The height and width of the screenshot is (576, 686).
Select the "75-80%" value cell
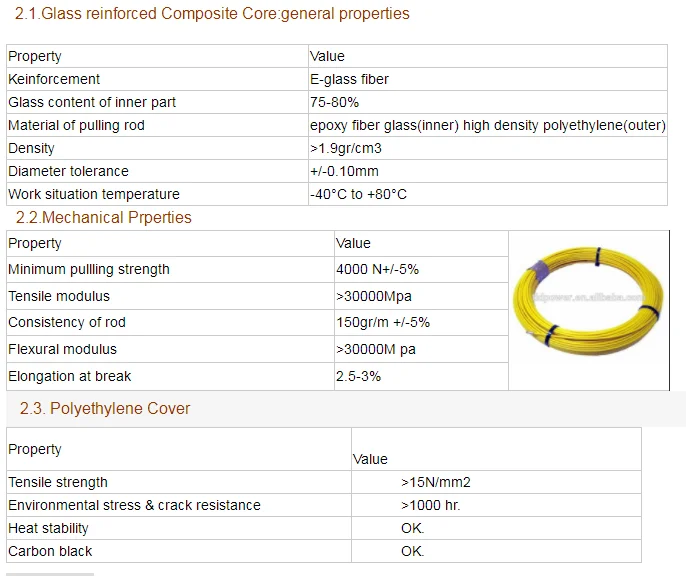(x=335, y=102)
